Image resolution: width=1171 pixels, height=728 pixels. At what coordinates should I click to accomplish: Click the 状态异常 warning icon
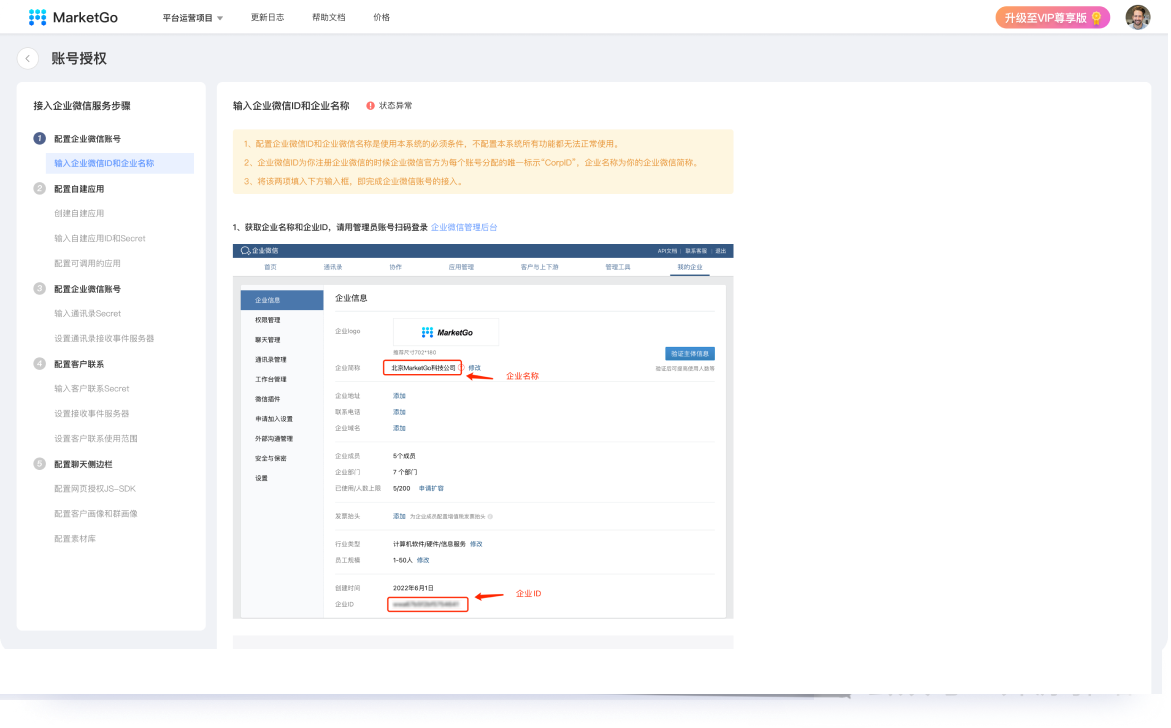(370, 106)
